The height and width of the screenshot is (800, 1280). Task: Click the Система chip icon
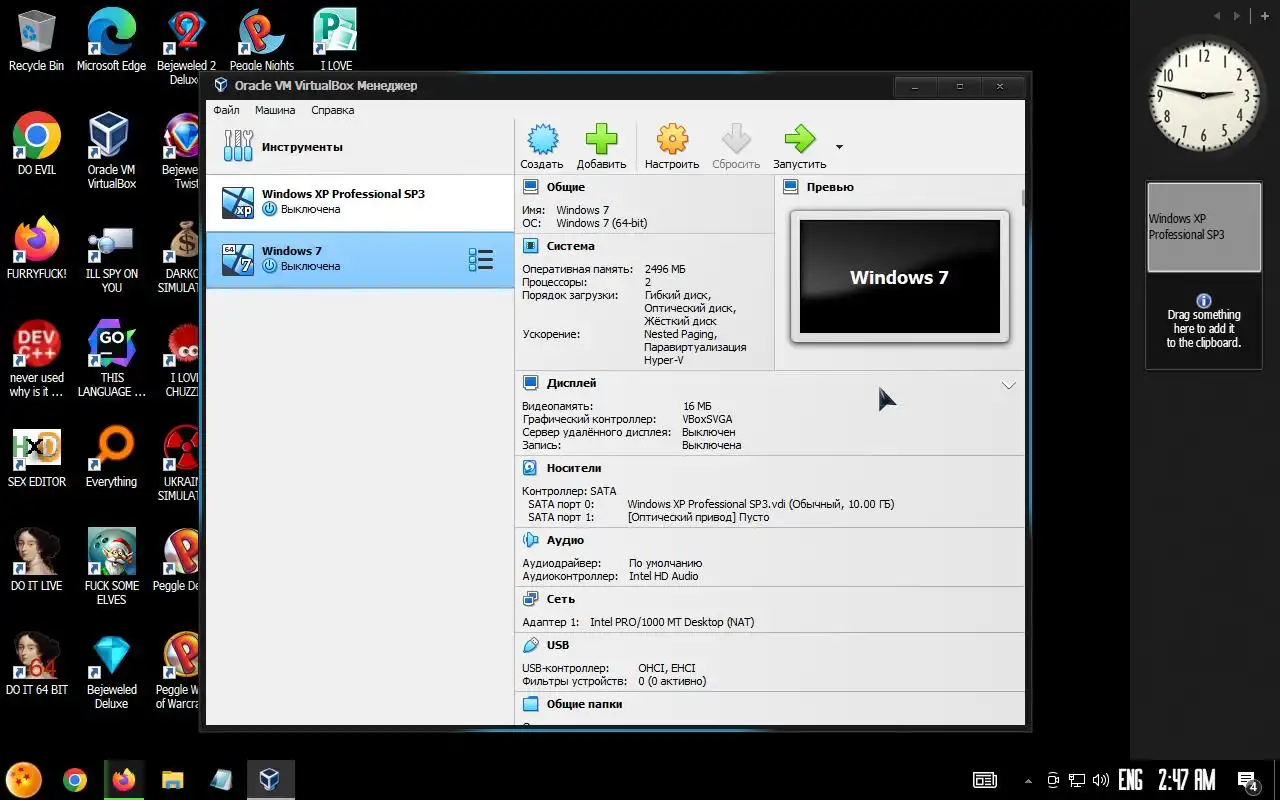[x=530, y=246]
